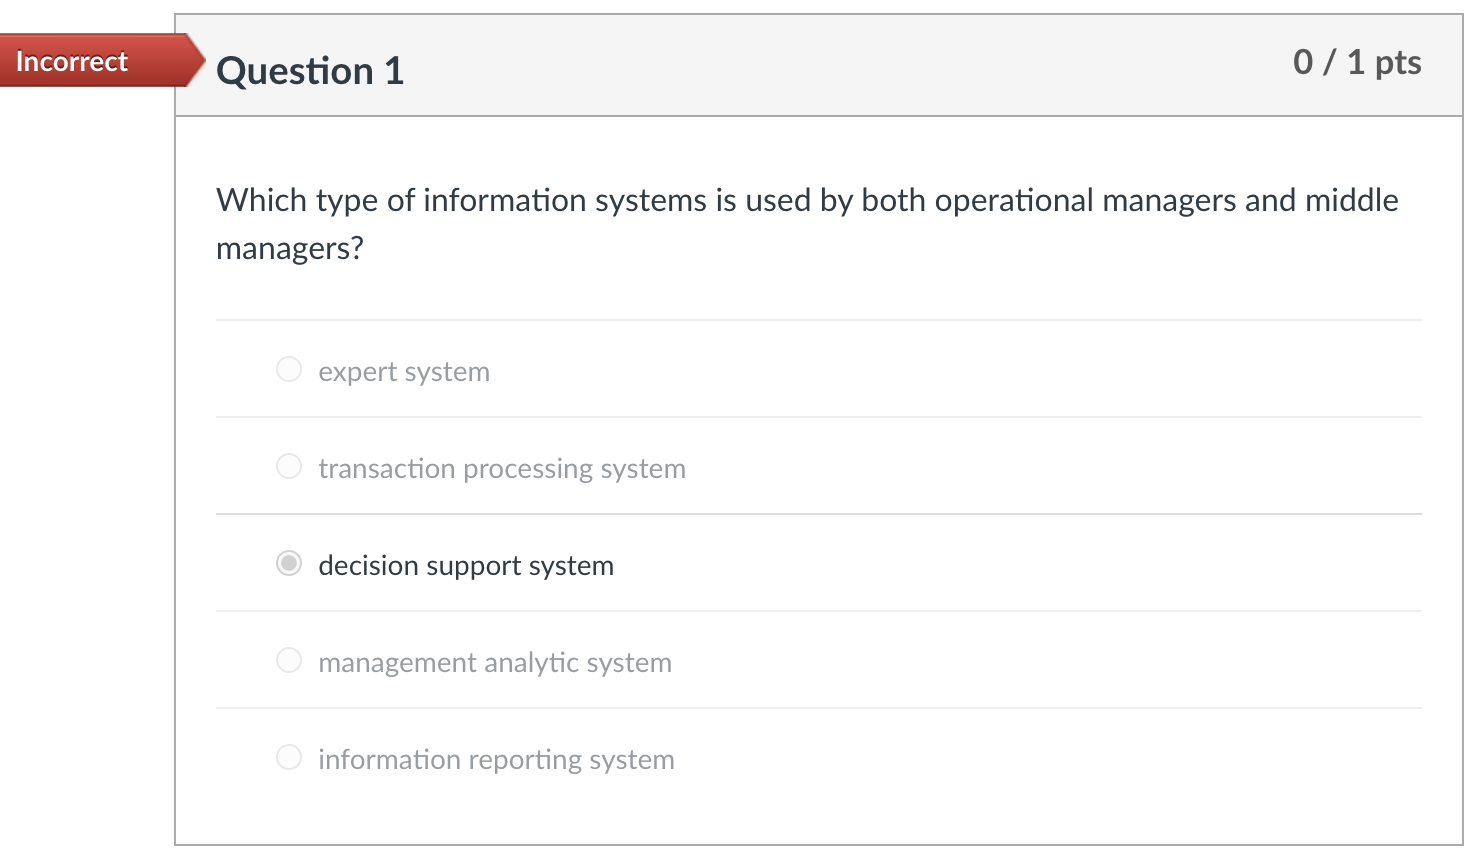Click 'management analytic system' answer label
Viewport: 1483px width, 855px height.
(x=495, y=663)
